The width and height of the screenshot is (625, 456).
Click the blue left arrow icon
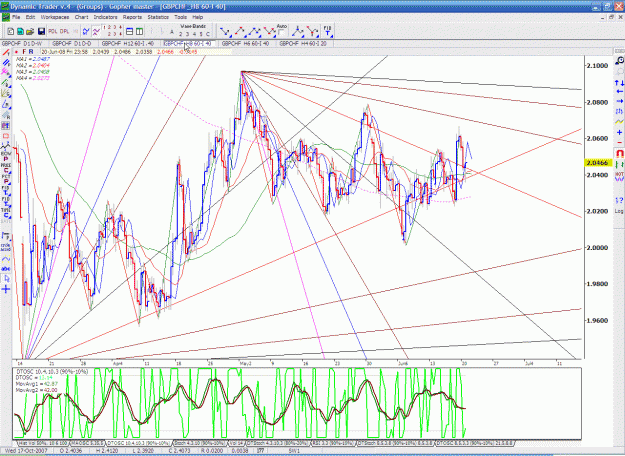pyautogui.click(x=619, y=92)
